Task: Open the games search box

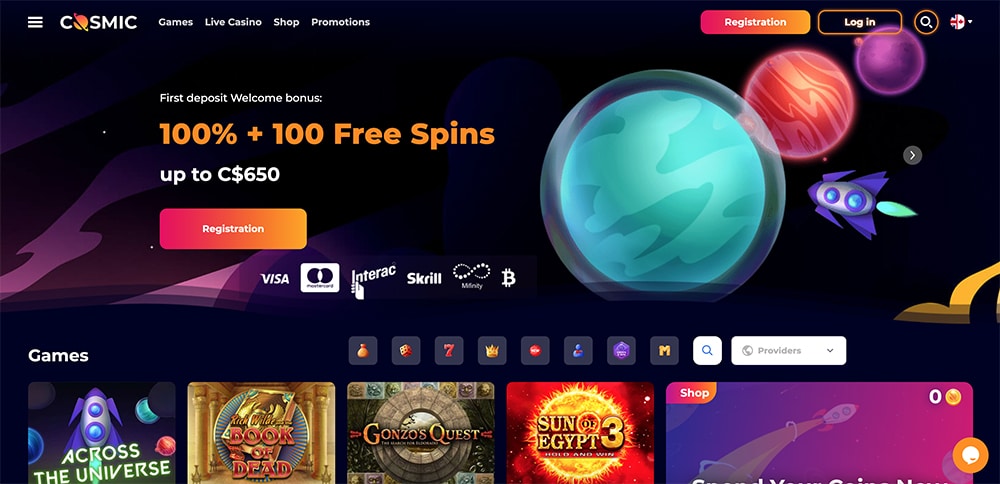Action: [x=707, y=351]
